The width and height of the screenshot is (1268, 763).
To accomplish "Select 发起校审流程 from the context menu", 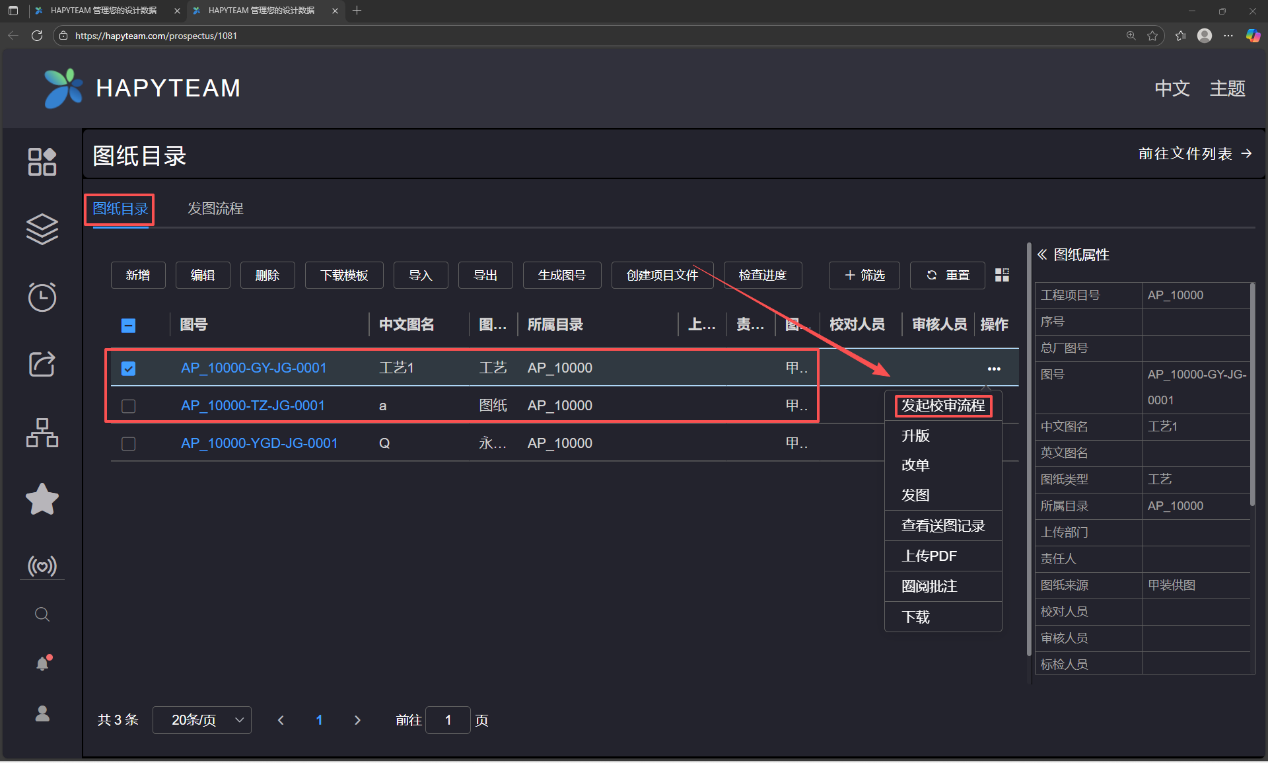I will point(943,406).
